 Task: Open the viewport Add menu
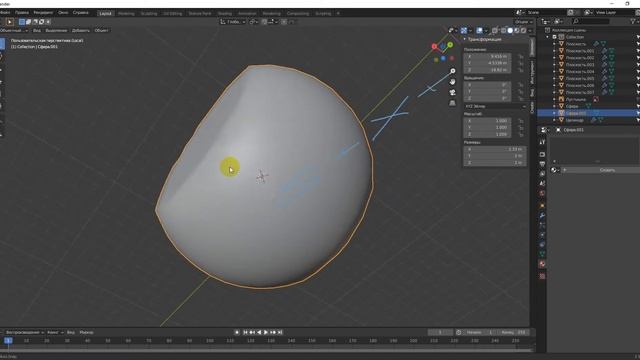click(x=80, y=30)
